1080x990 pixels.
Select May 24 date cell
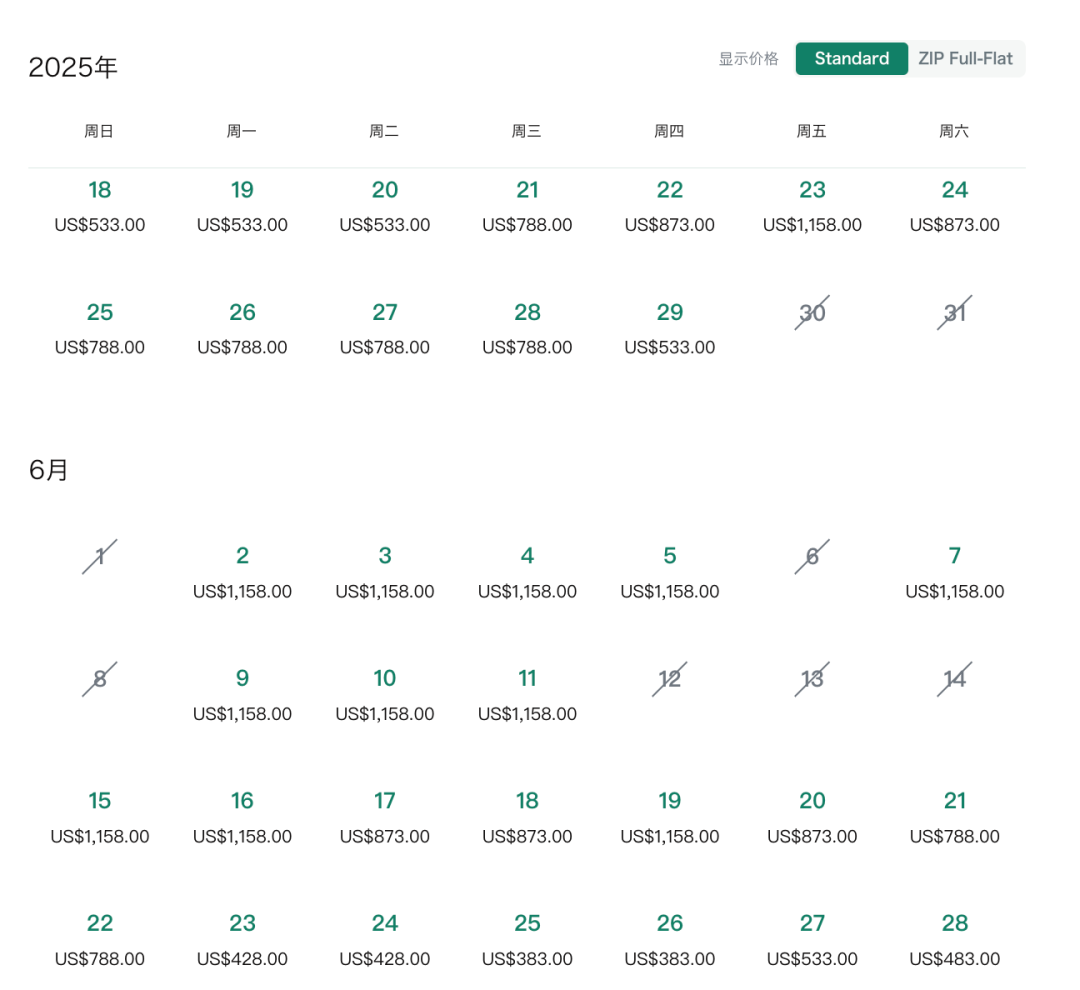pos(955,206)
